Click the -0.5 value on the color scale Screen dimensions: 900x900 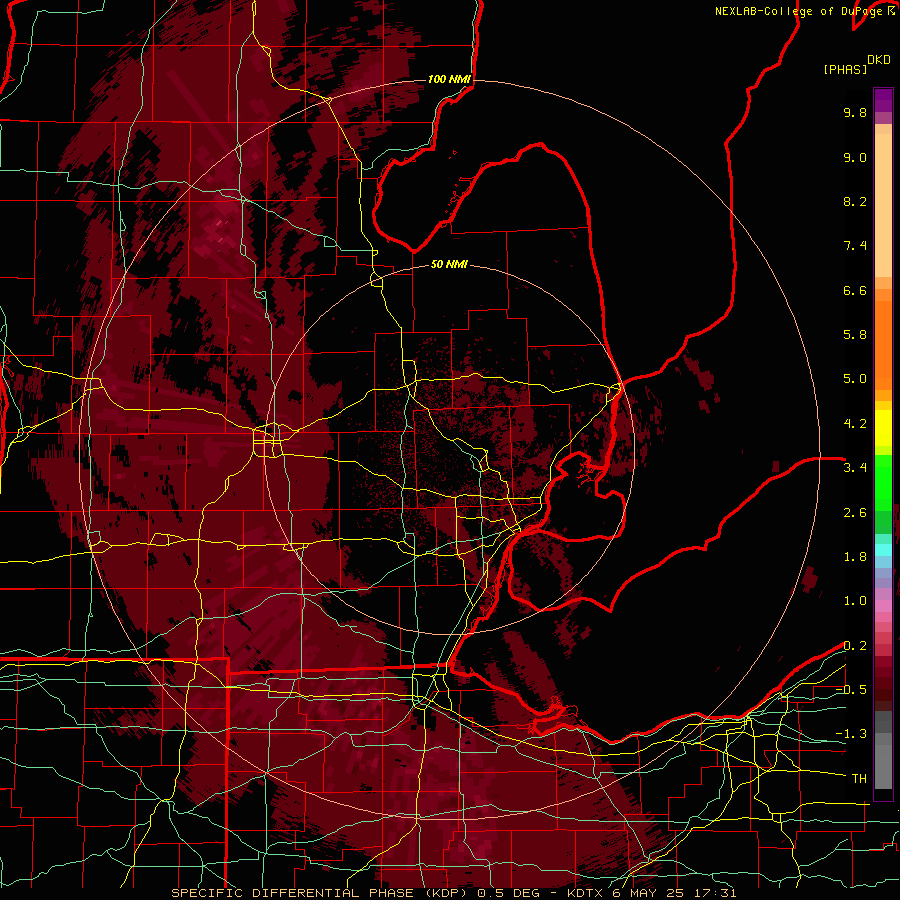pyautogui.click(x=851, y=690)
